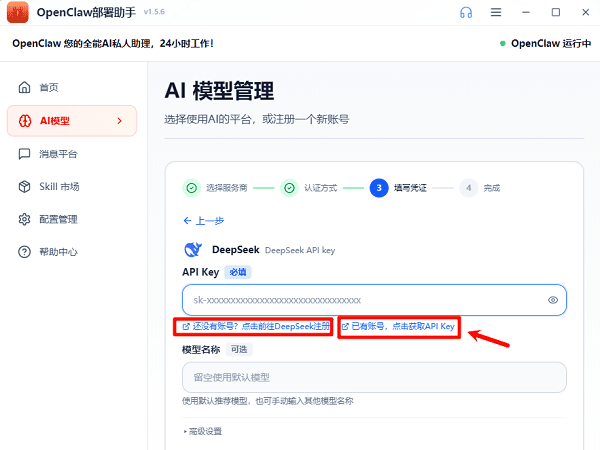
Task: Open the Skill 市场 sidebar item
Action: click(72, 187)
